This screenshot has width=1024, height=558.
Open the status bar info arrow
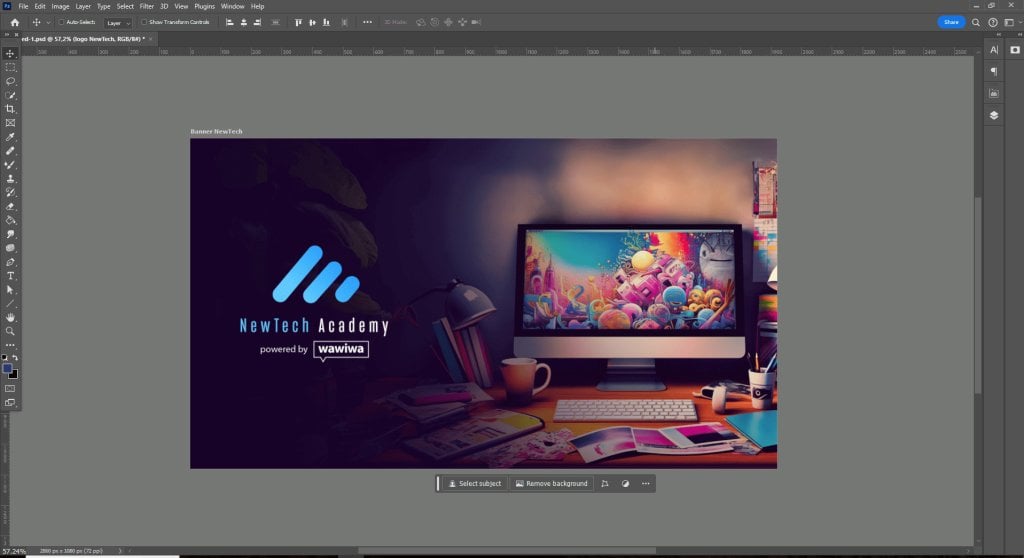point(120,551)
